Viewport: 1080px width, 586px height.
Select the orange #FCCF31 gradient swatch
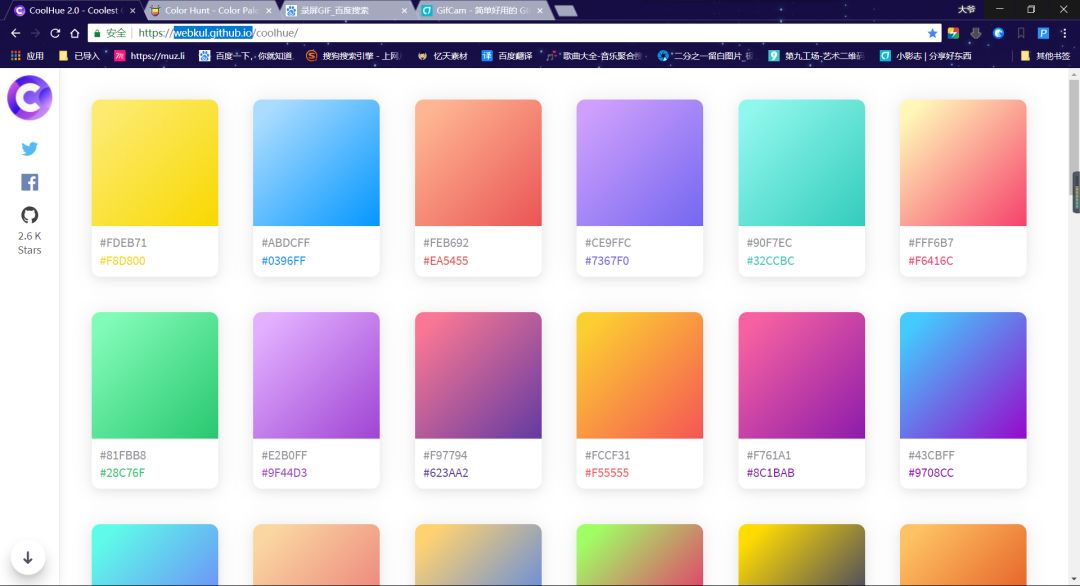[640, 375]
